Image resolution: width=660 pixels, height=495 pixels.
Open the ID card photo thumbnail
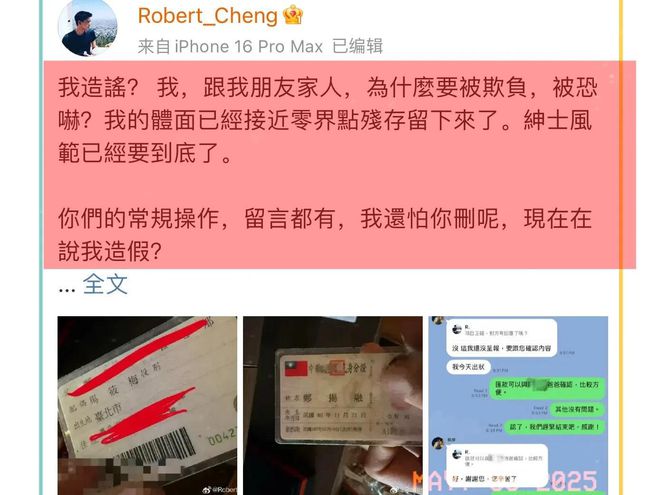point(333,405)
